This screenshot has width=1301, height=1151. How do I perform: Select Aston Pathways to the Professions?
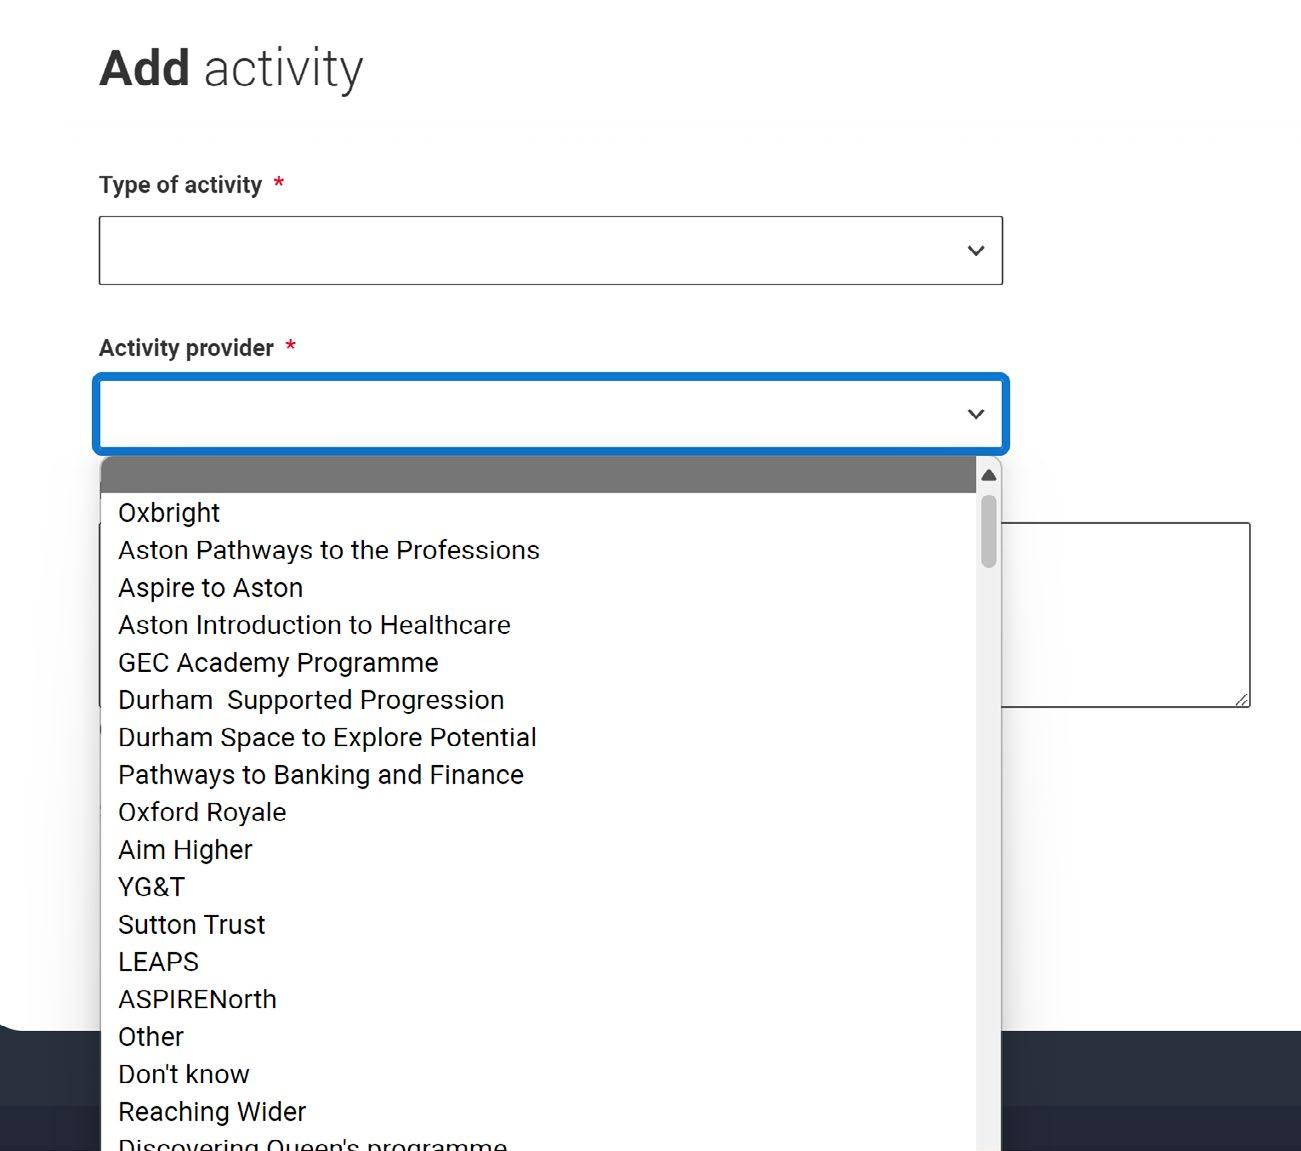tap(328, 550)
